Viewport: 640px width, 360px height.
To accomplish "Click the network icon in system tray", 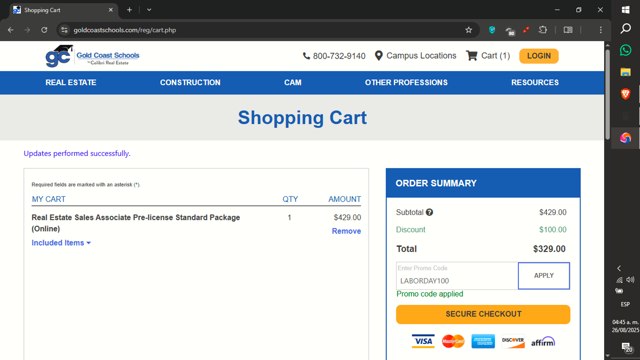I will (620, 280).
